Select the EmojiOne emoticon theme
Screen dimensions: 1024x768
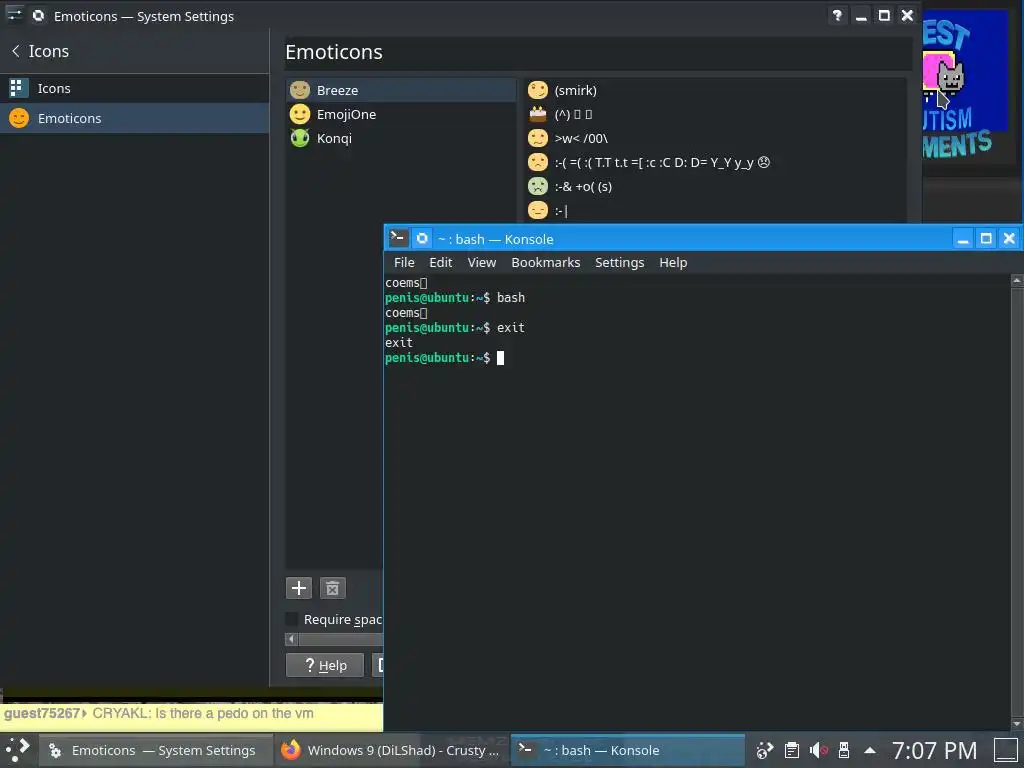pyautogui.click(x=401, y=114)
